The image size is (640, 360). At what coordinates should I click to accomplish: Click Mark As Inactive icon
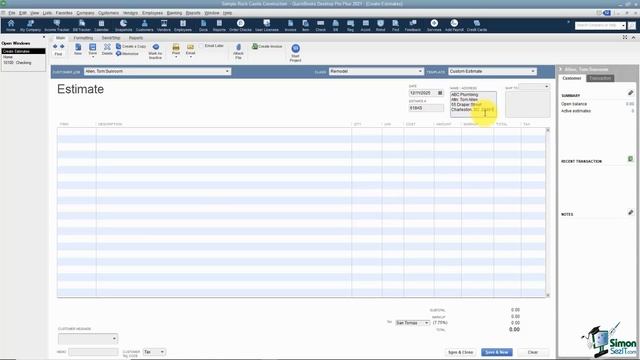(x=156, y=51)
